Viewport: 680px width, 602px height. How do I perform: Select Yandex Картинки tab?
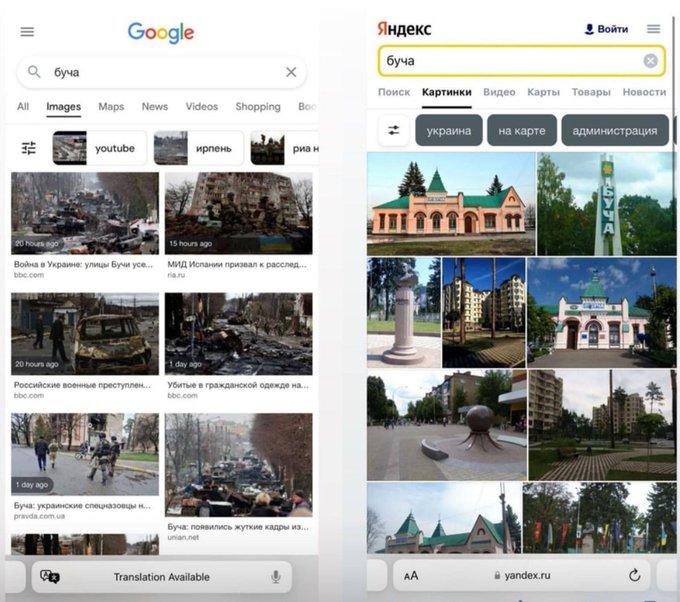[x=447, y=92]
